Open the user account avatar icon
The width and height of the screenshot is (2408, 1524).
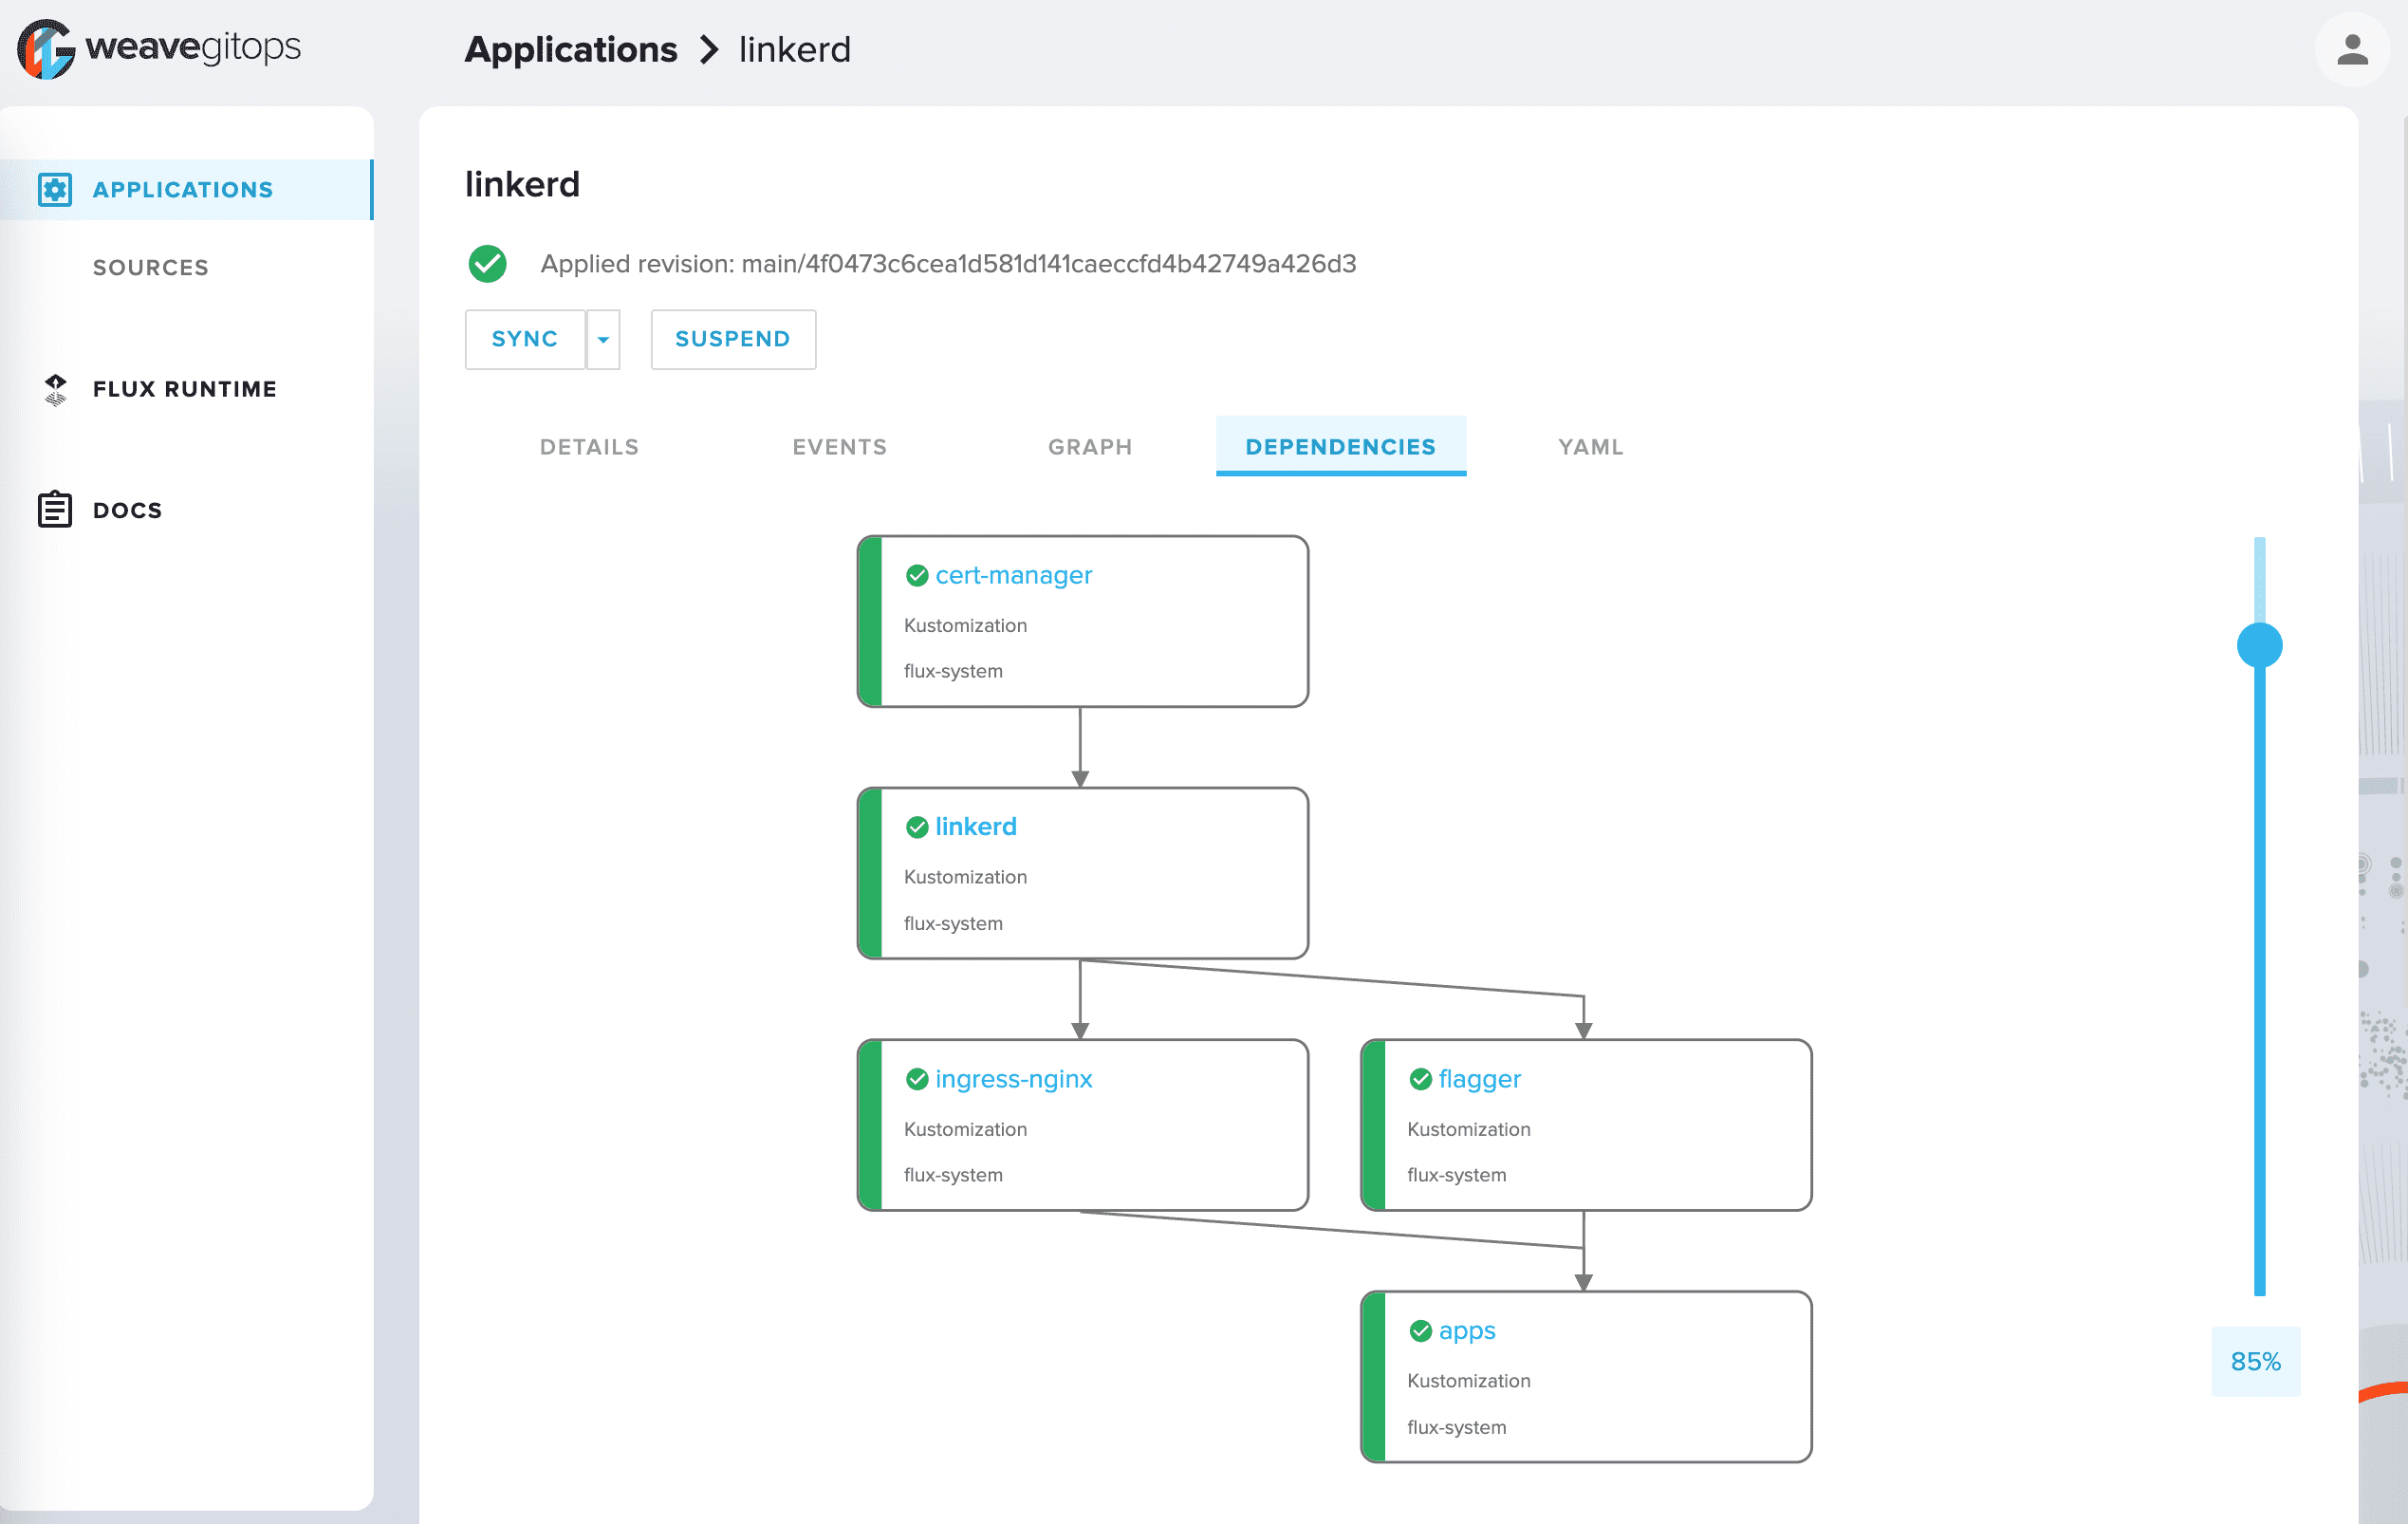pos(2351,49)
